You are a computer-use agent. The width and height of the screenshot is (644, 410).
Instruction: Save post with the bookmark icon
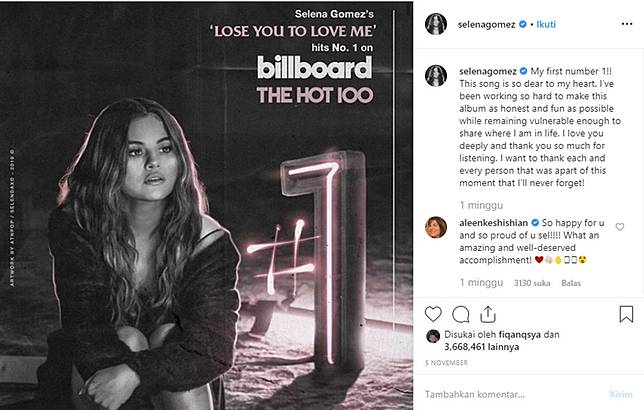tap(627, 313)
